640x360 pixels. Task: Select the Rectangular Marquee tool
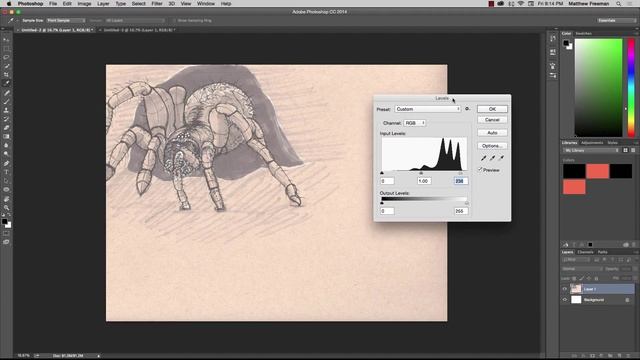point(6,49)
